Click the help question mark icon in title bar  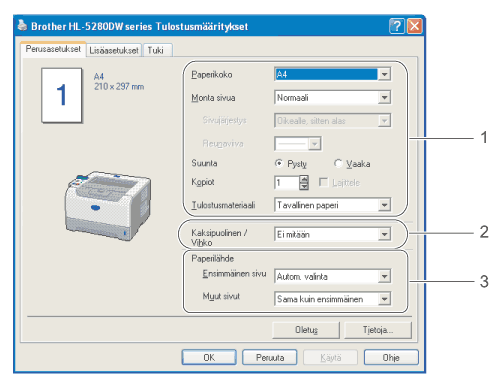coord(396,26)
